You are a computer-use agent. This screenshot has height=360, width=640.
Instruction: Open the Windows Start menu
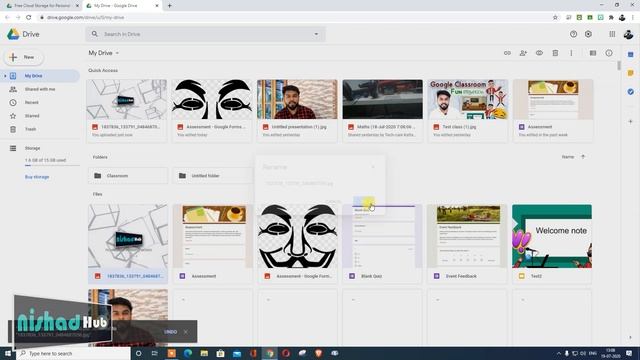8,353
